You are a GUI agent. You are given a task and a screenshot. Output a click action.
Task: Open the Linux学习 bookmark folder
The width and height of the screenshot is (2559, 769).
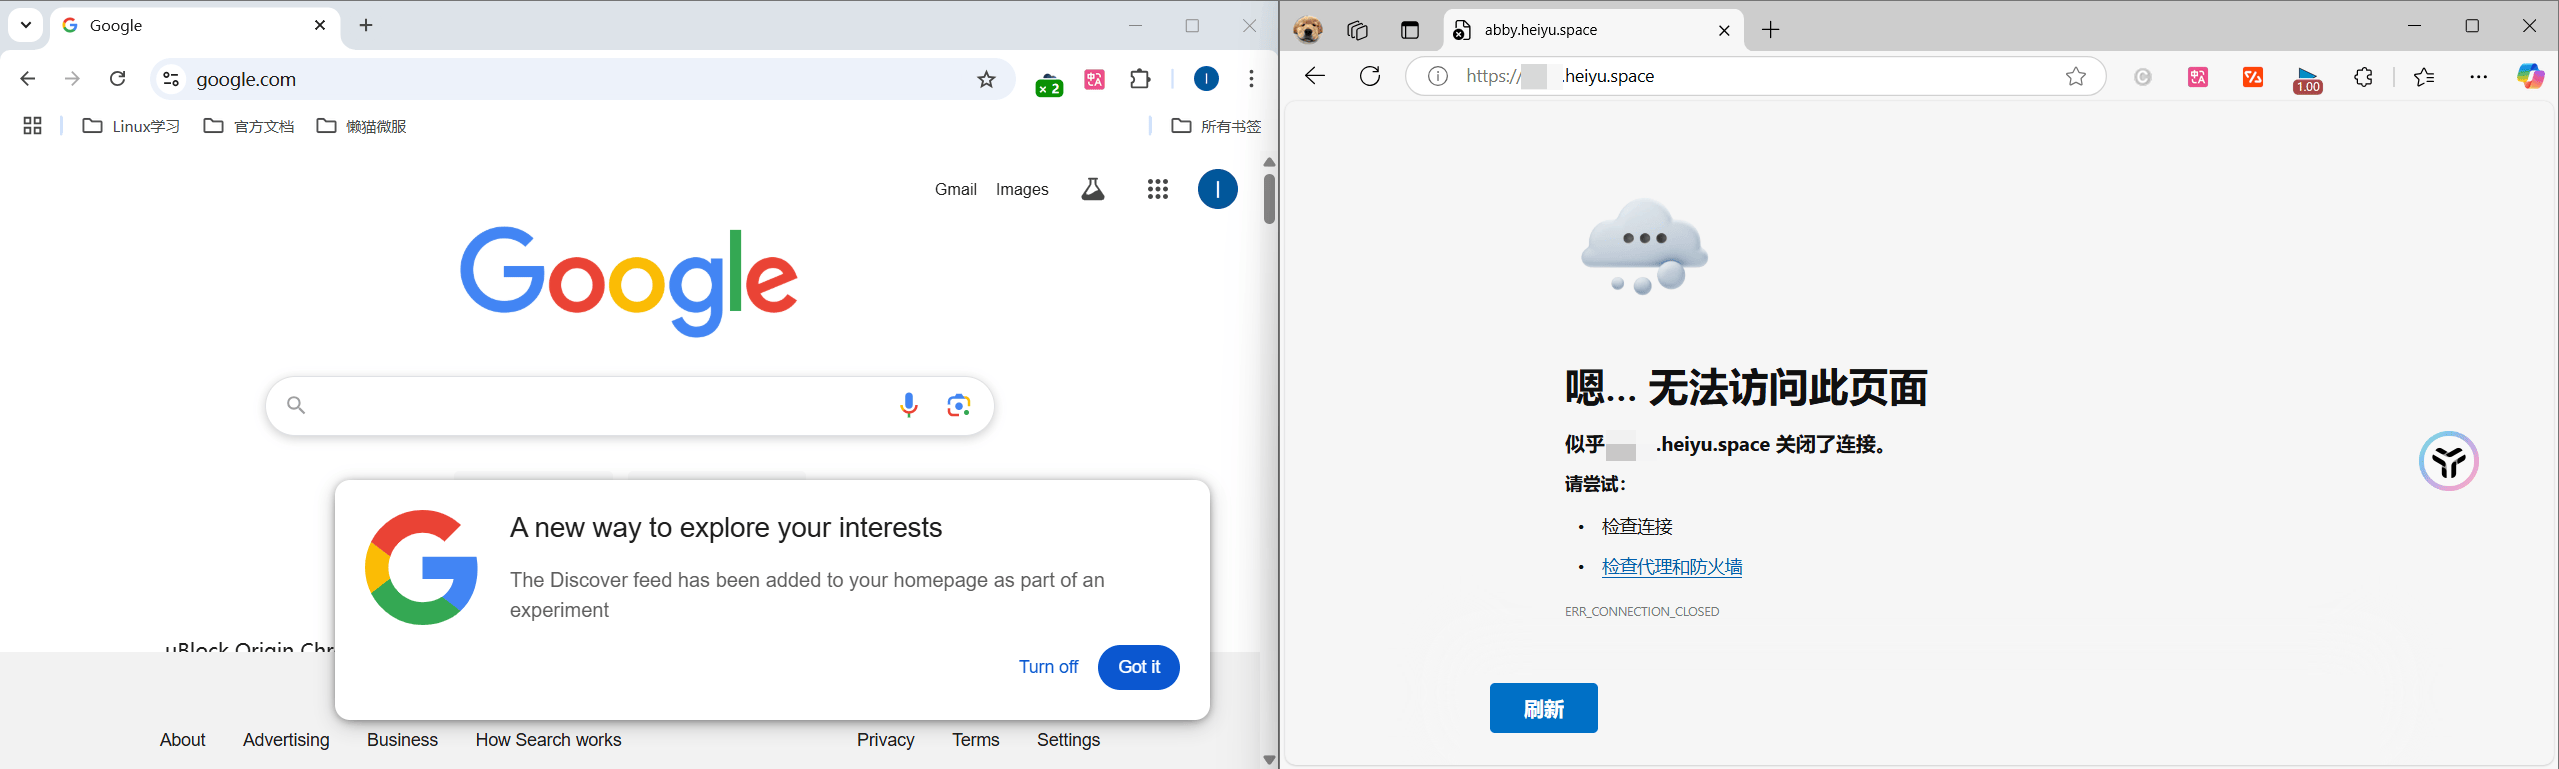(x=131, y=126)
